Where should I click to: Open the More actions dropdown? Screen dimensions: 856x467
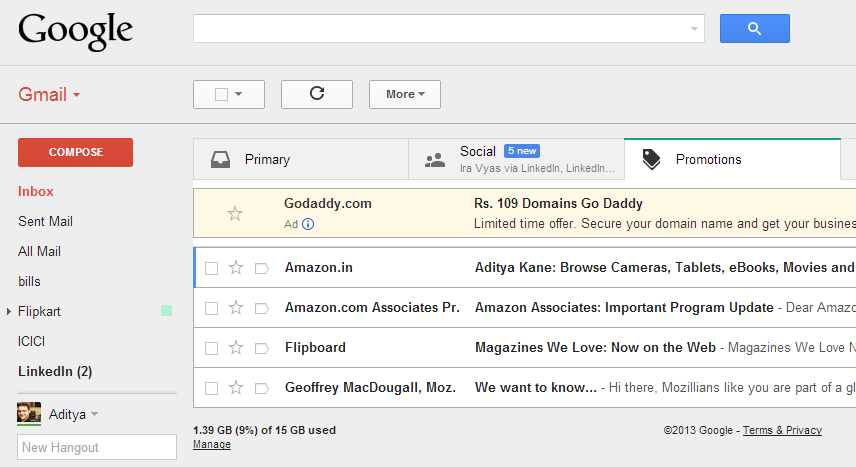pos(405,94)
